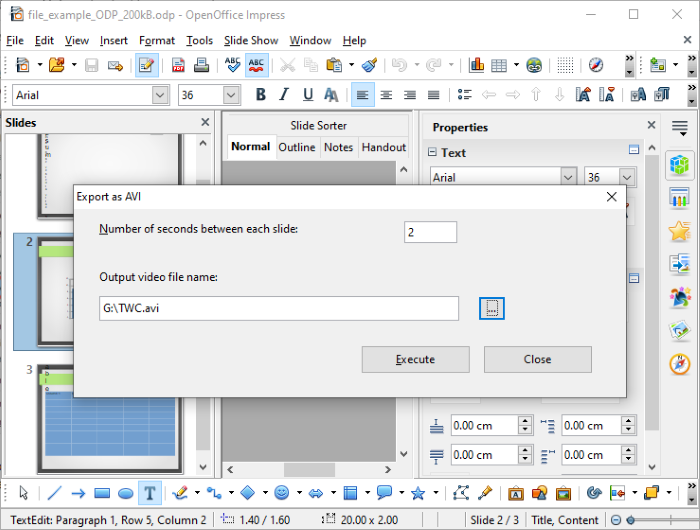Open the Edit menu
700x530 pixels.
point(44,41)
